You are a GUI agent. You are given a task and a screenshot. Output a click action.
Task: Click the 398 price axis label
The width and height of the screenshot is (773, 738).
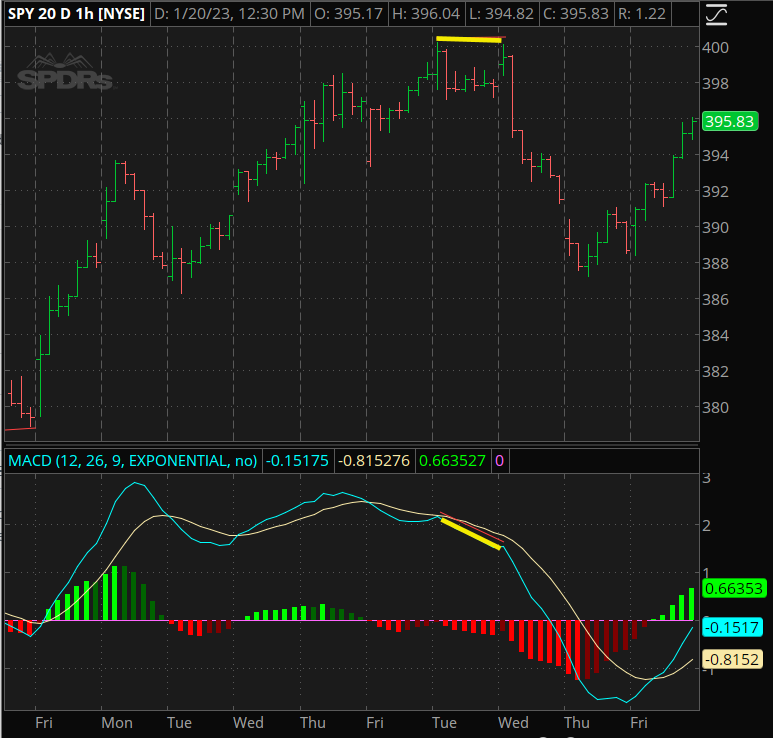coord(715,83)
